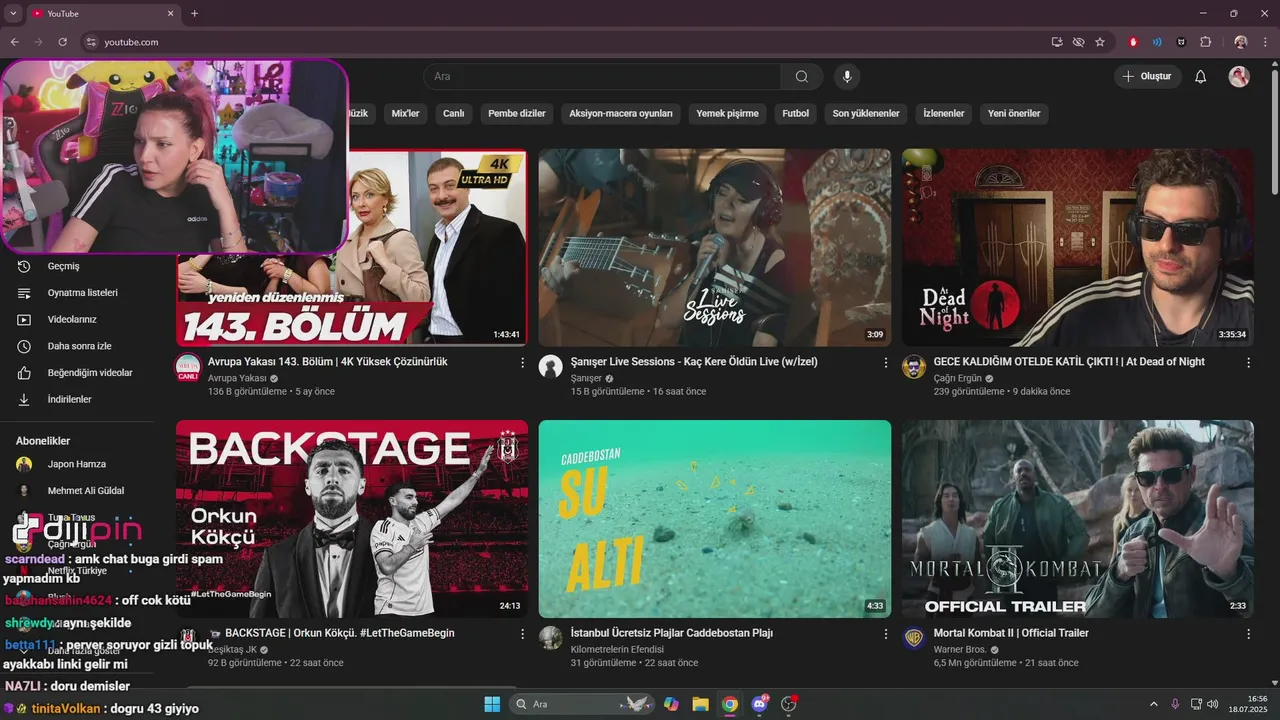Click the Avrupa Yakası channel avatar
The image size is (1280, 720).
pyautogui.click(x=188, y=367)
